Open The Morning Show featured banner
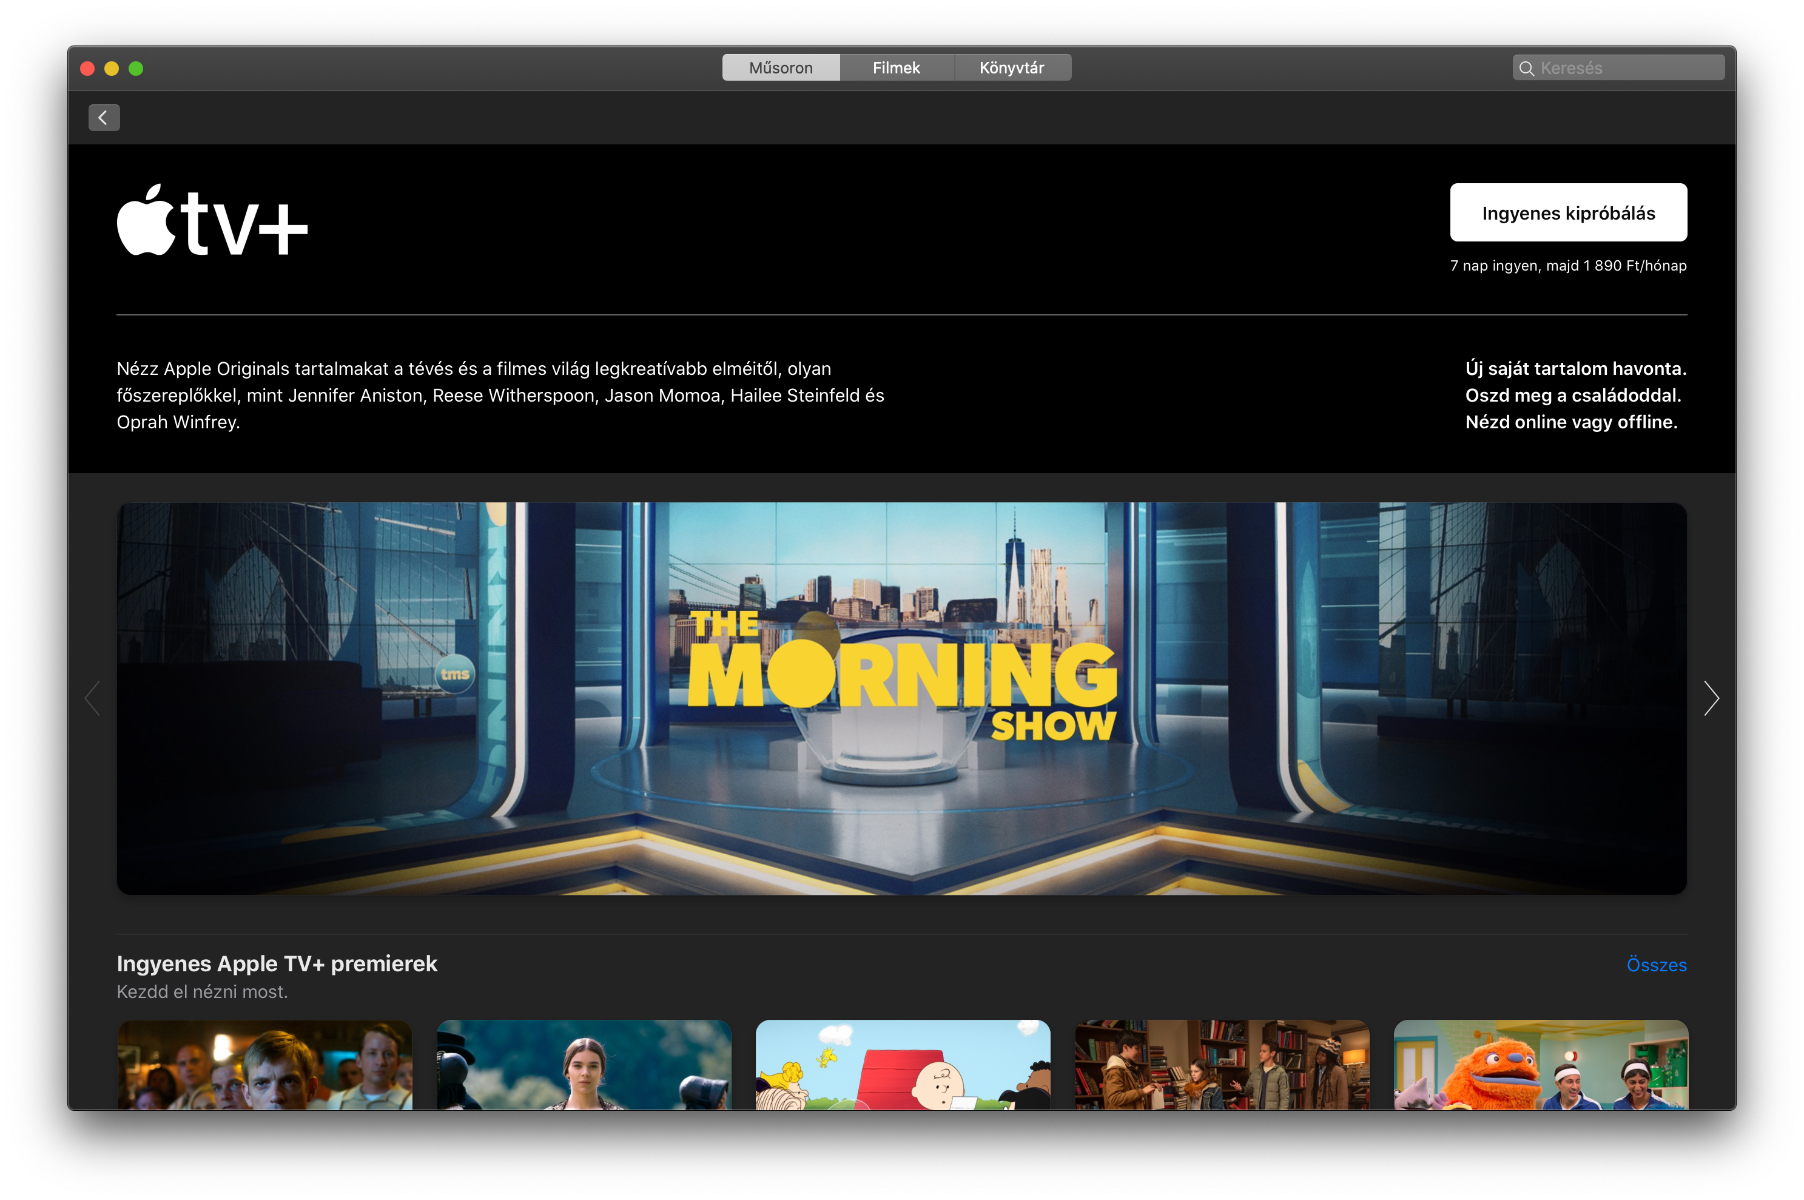 click(901, 698)
